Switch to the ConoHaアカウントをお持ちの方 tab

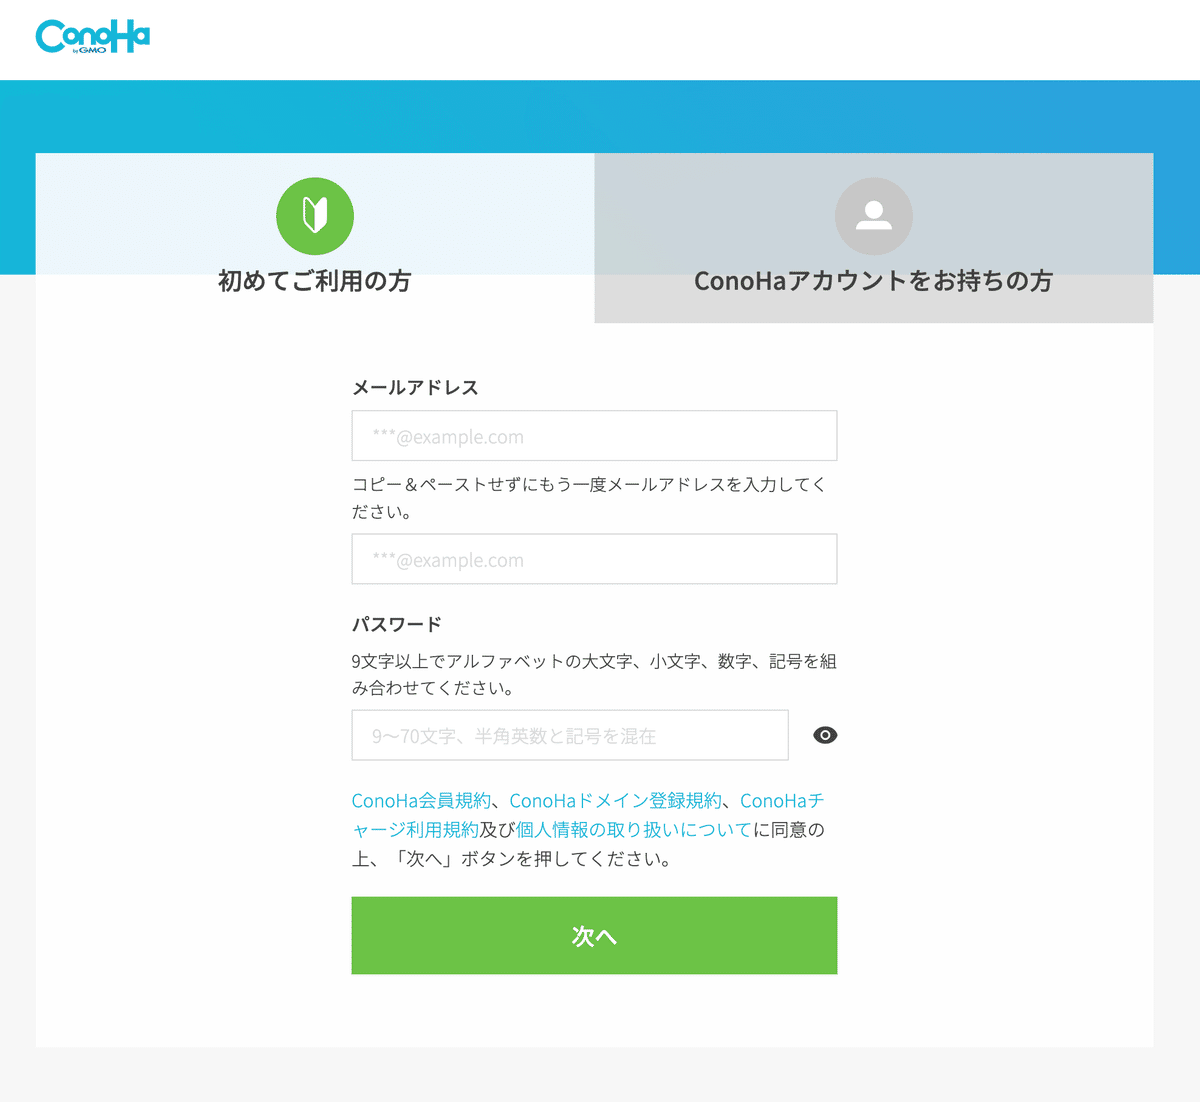pos(874,238)
